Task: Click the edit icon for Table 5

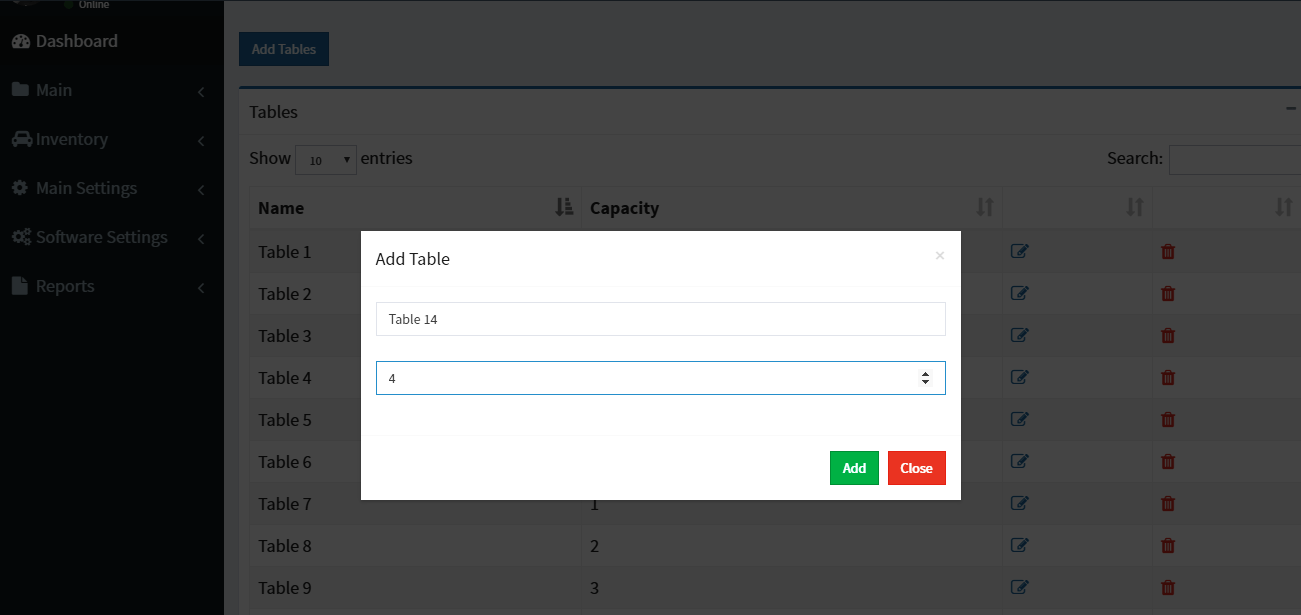Action: click(1019, 420)
